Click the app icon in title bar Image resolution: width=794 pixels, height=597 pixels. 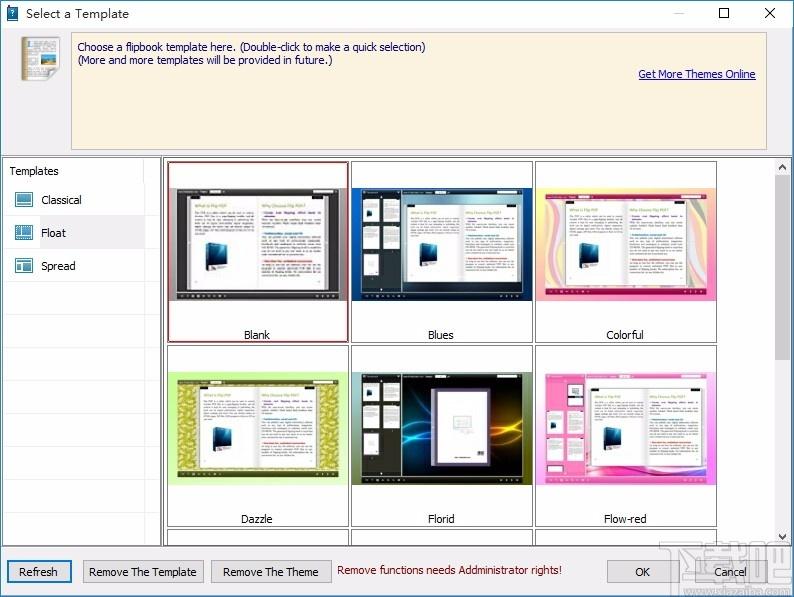(12, 13)
